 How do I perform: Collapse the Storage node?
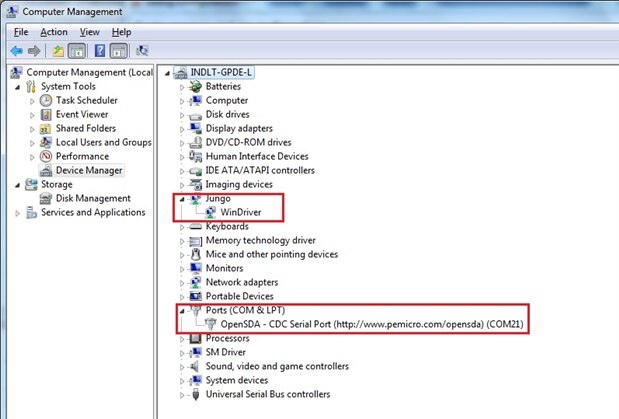pyautogui.click(x=17, y=185)
